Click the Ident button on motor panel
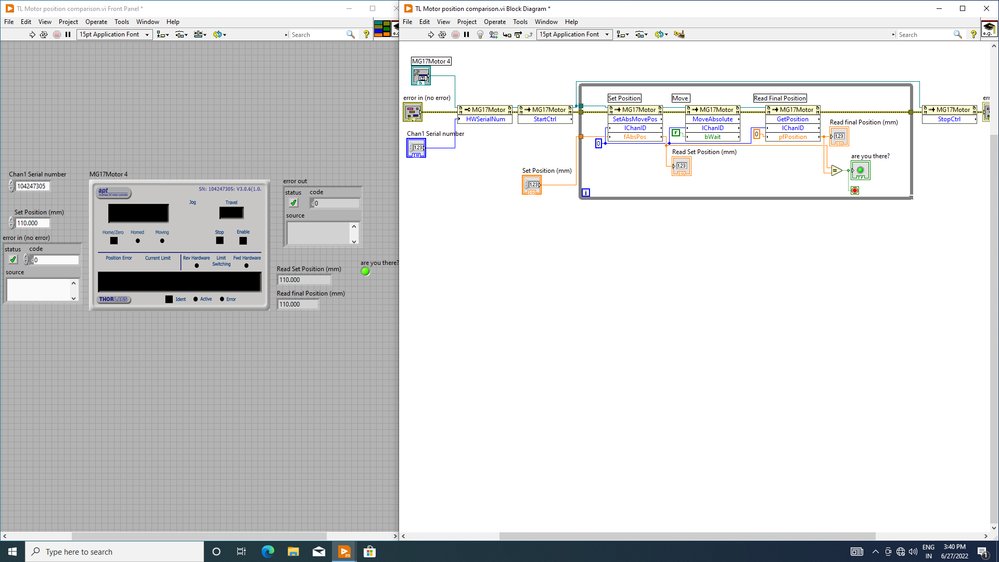 click(x=169, y=299)
